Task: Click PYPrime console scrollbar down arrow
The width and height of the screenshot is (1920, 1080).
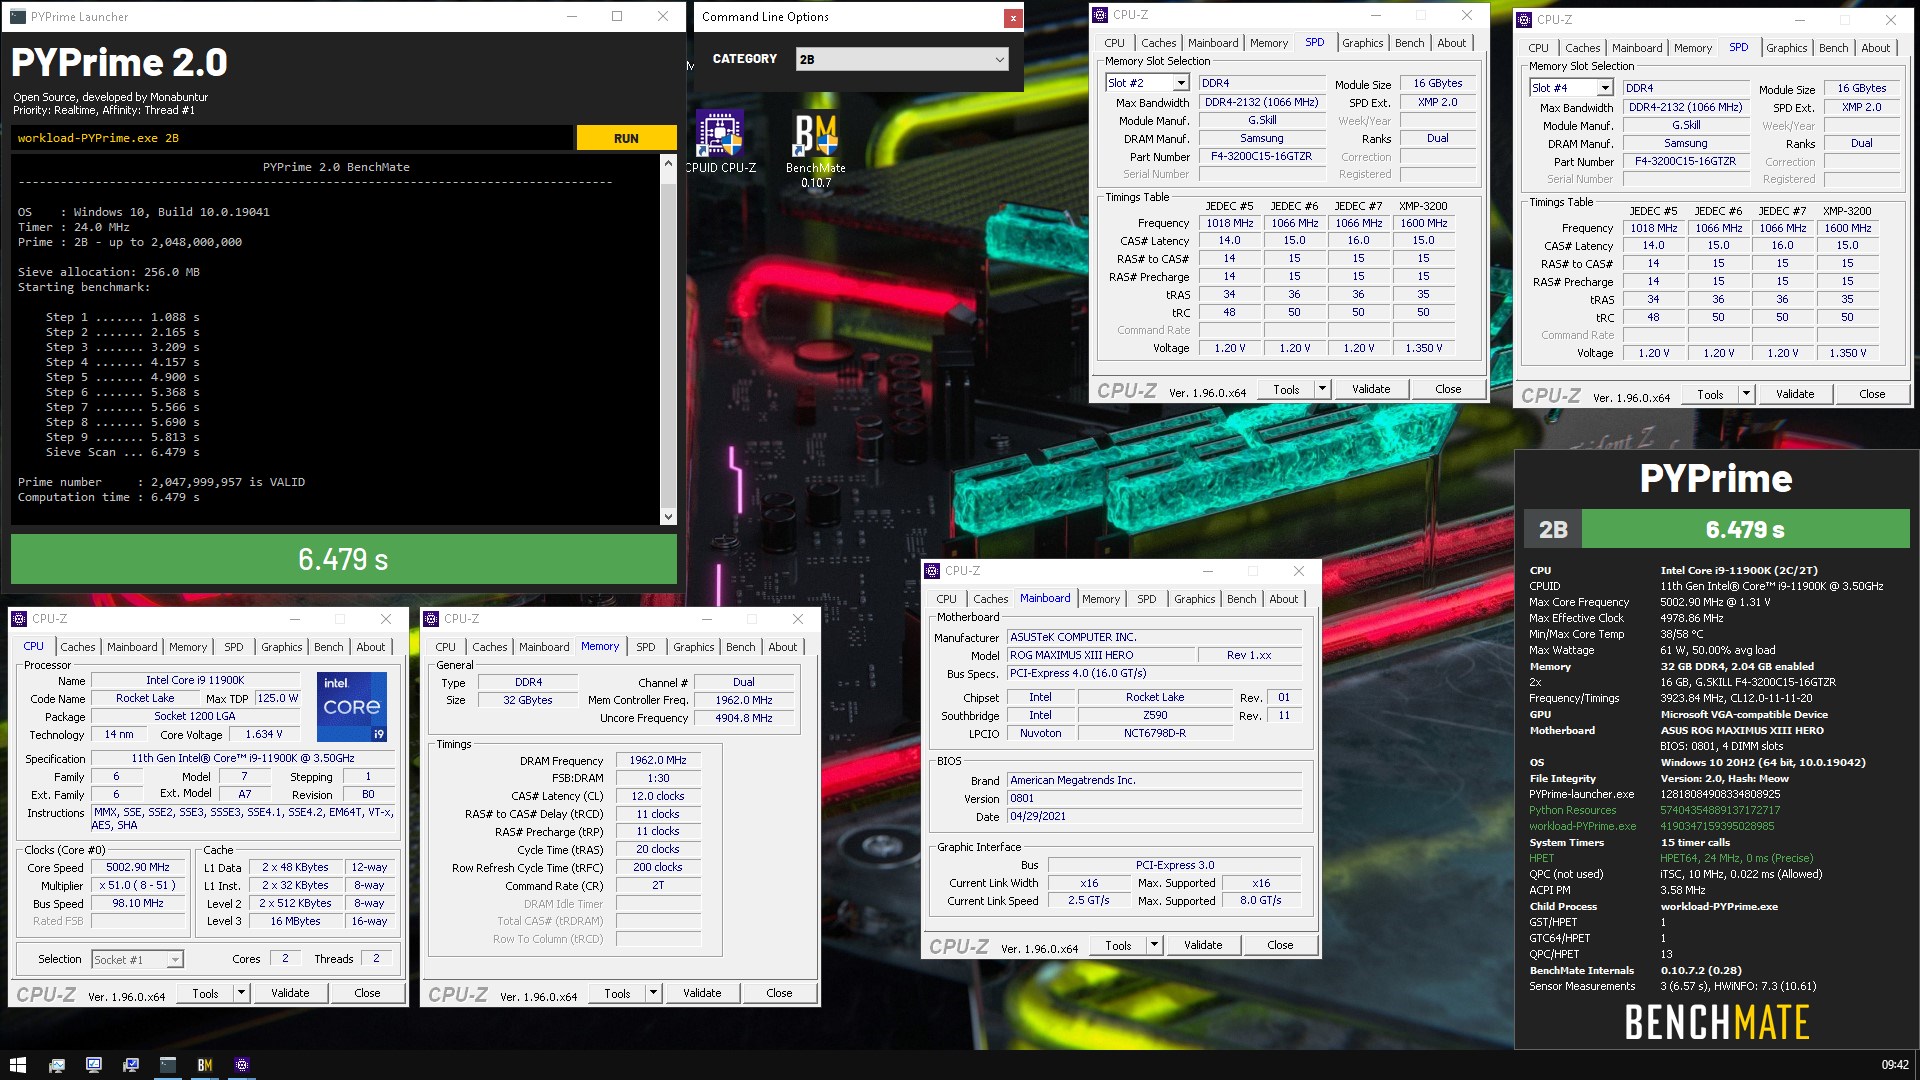Action: click(x=668, y=516)
